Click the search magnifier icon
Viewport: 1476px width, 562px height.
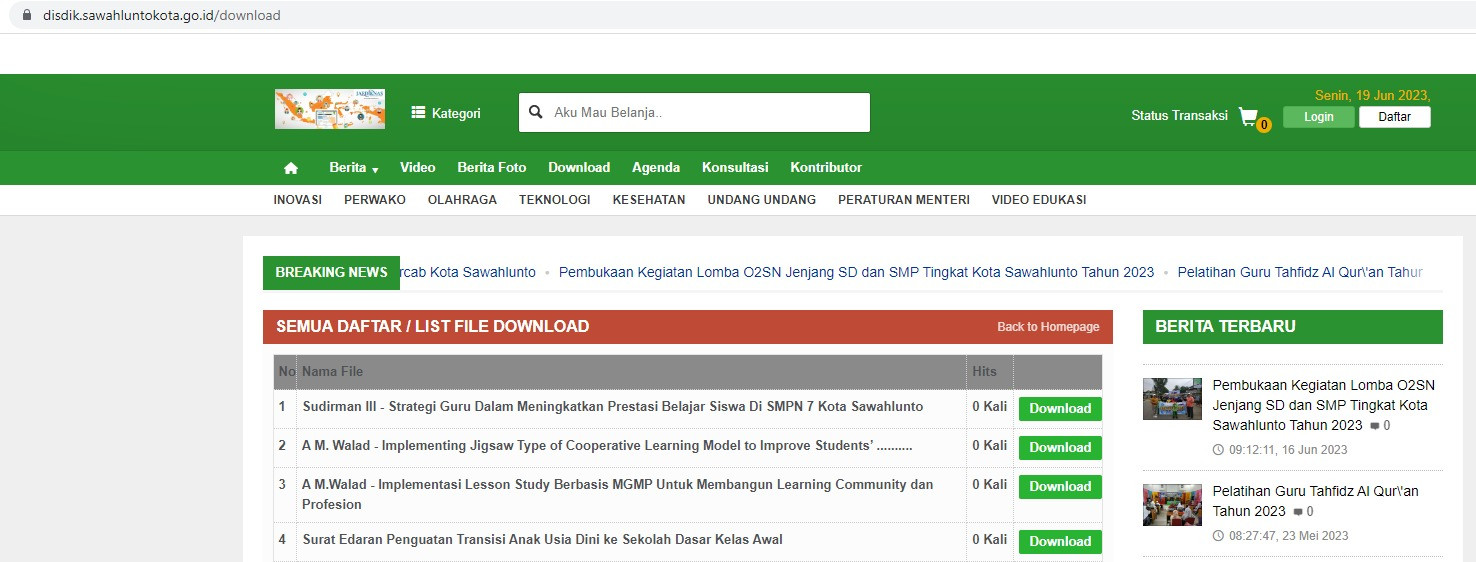(x=535, y=113)
